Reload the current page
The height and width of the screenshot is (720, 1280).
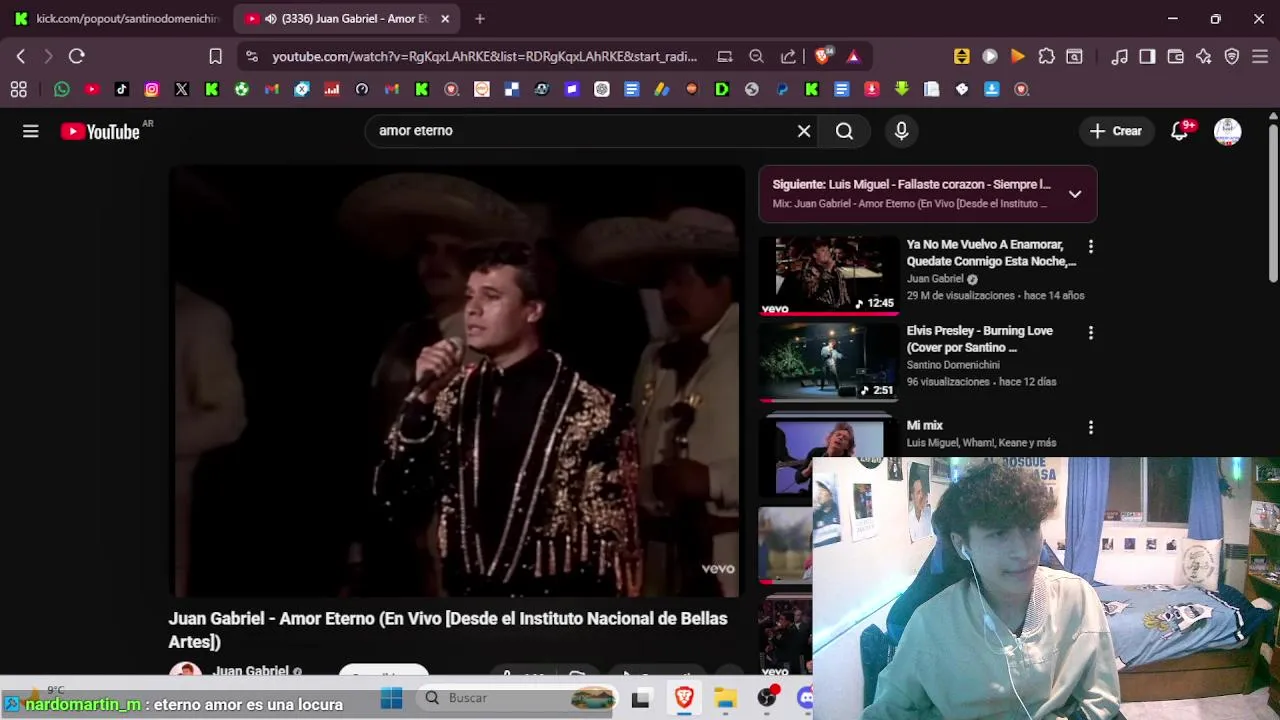coord(77,57)
